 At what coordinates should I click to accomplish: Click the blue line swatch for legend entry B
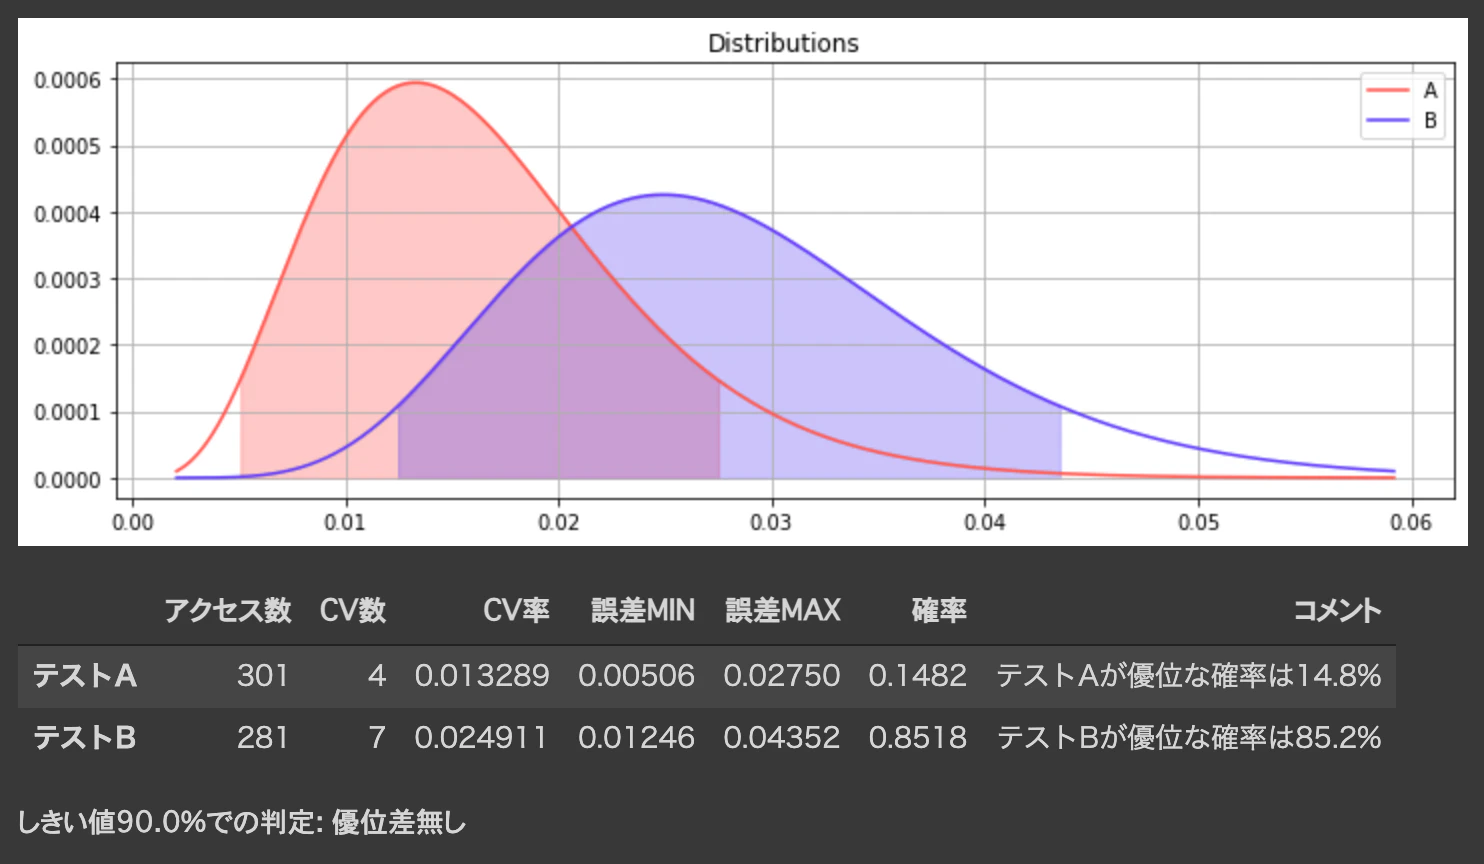pos(1388,120)
